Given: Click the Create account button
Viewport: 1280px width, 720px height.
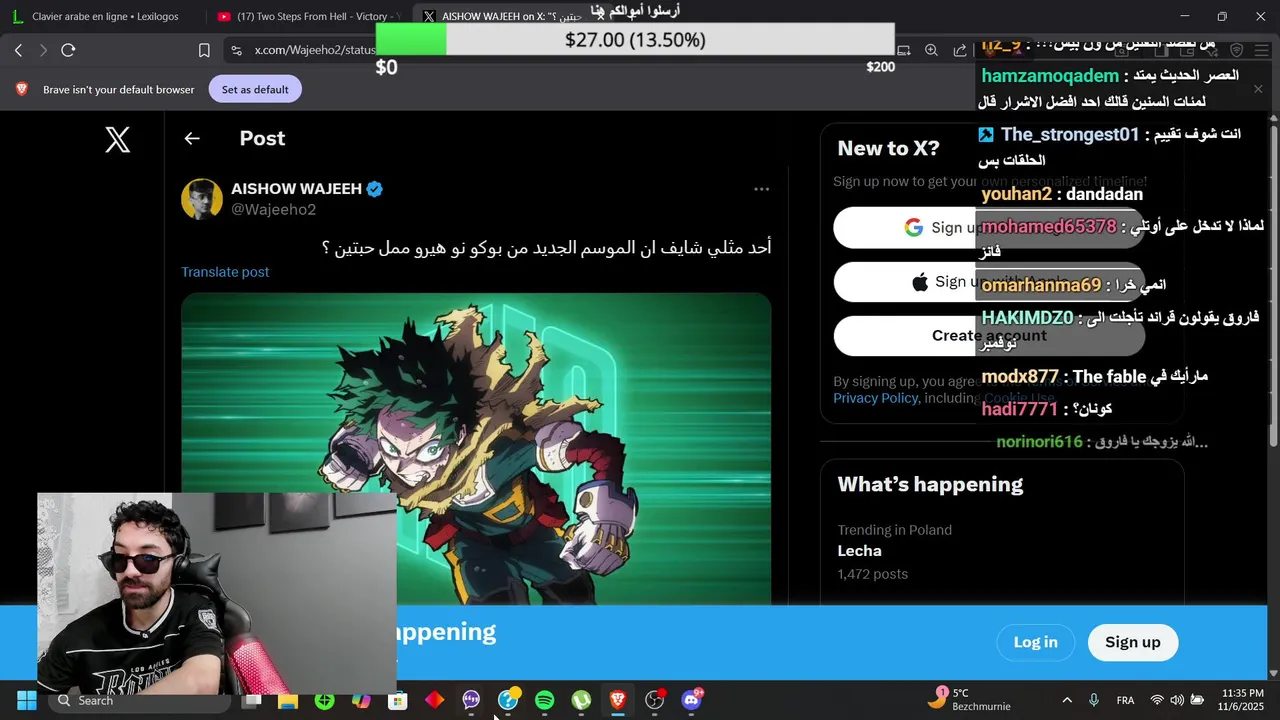Looking at the screenshot, I should pyautogui.click(x=989, y=336).
